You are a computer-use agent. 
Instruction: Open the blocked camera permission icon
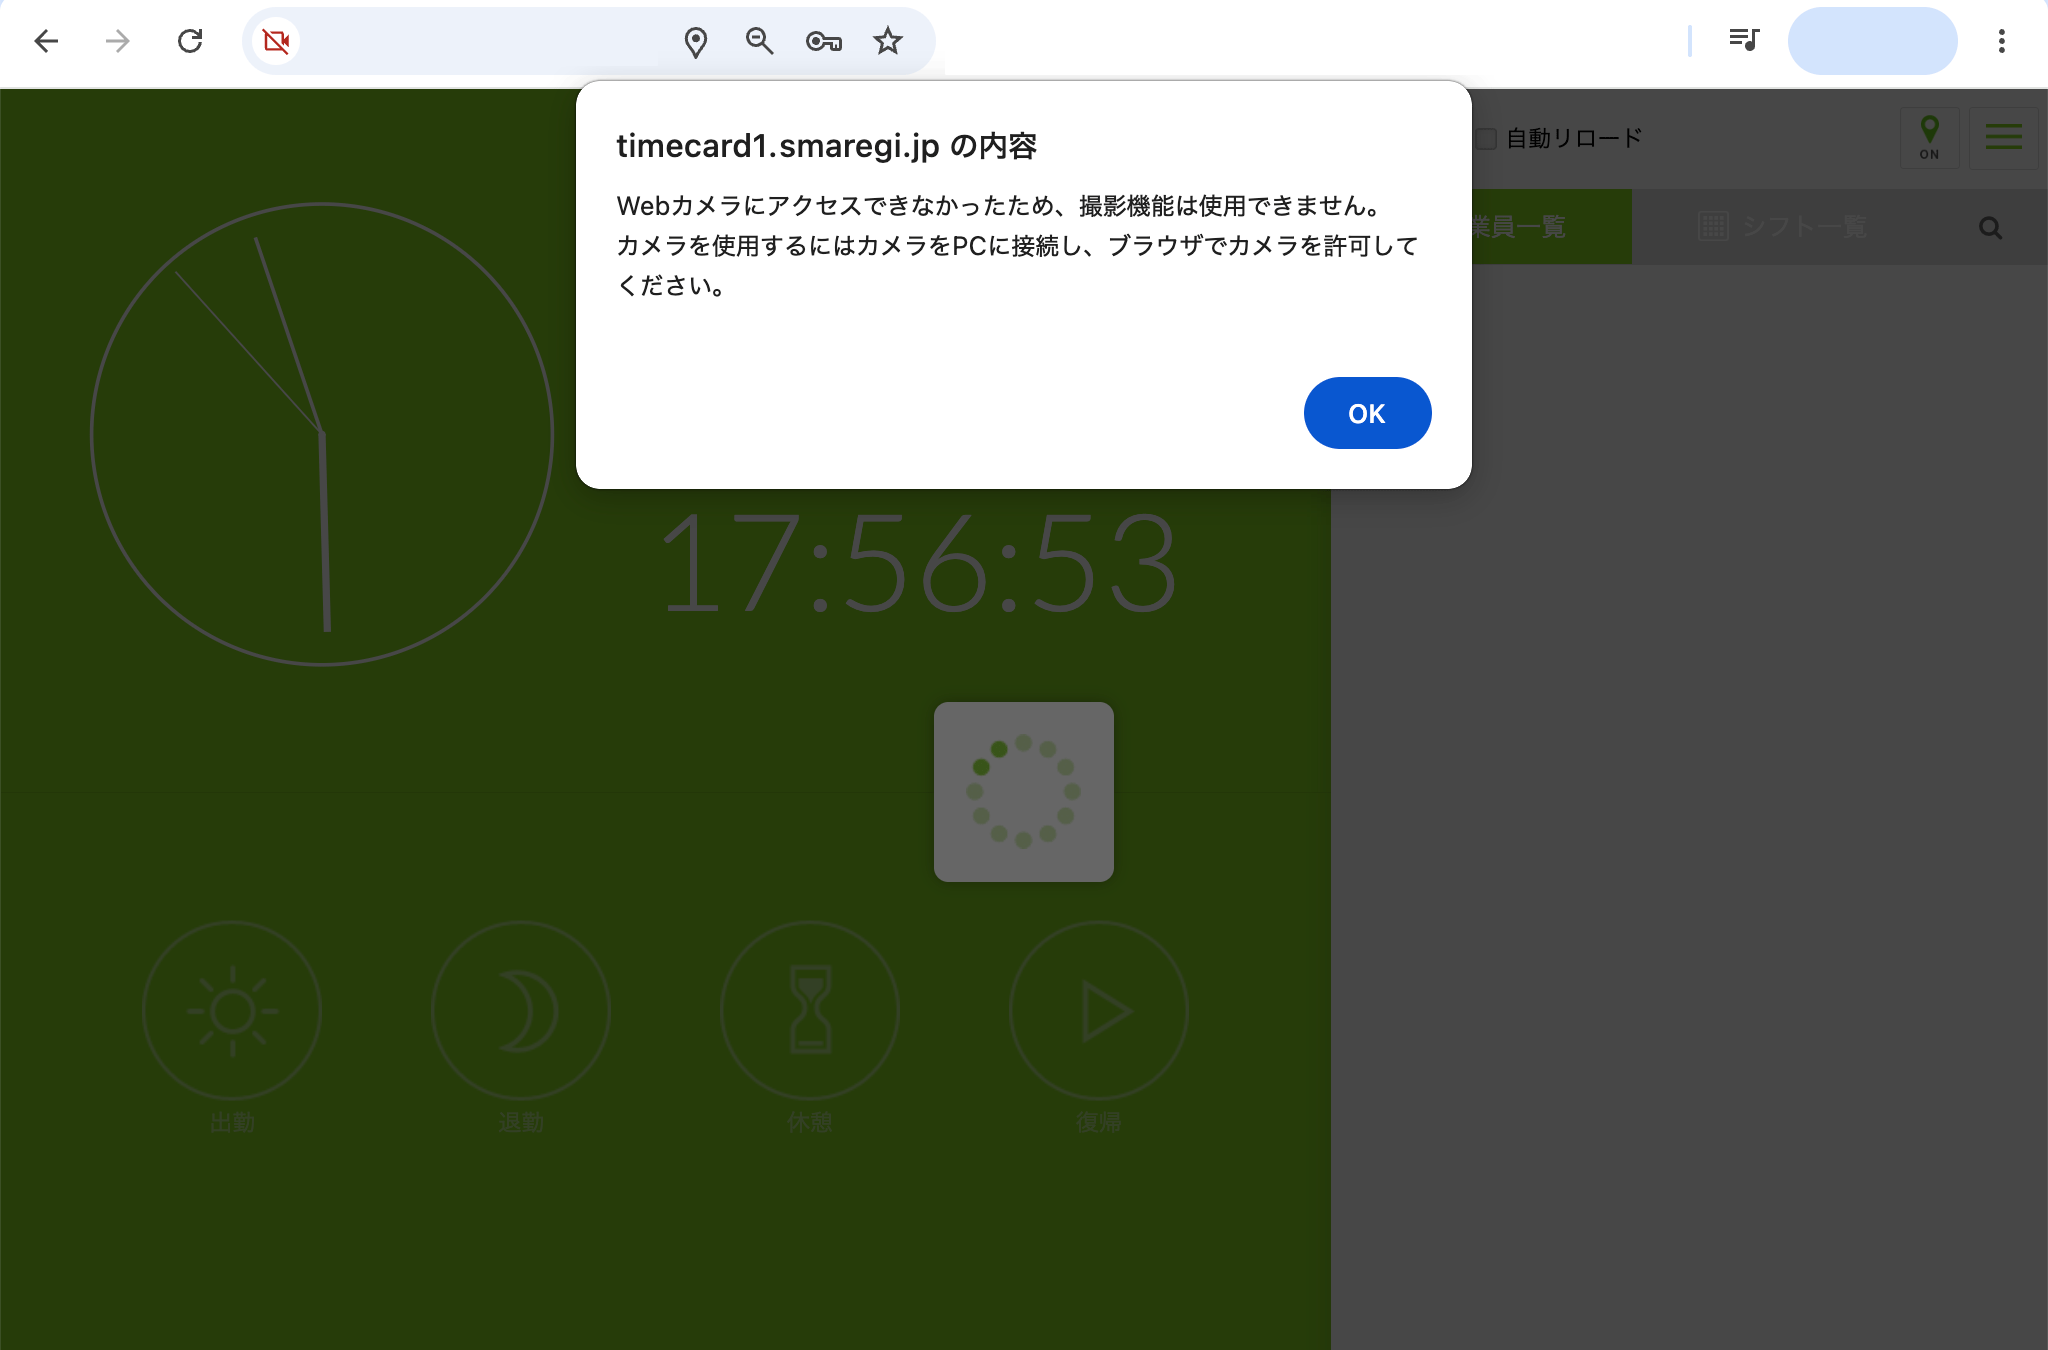[276, 41]
